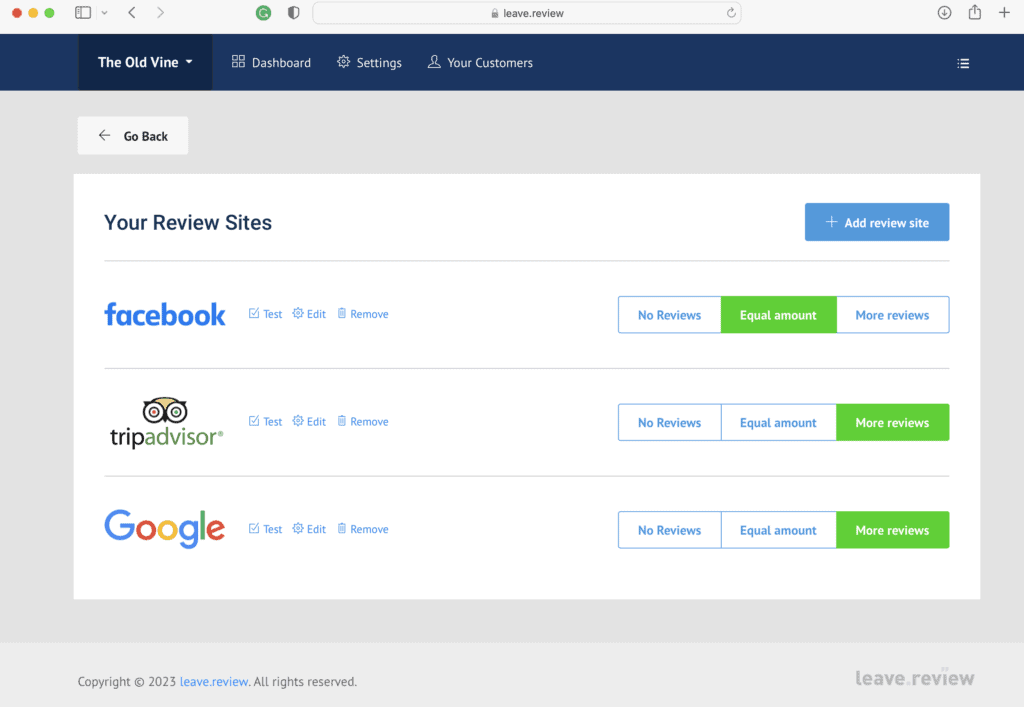The width and height of the screenshot is (1024, 707).
Task: Click the Grammarly extension icon in the toolbar
Action: [263, 13]
